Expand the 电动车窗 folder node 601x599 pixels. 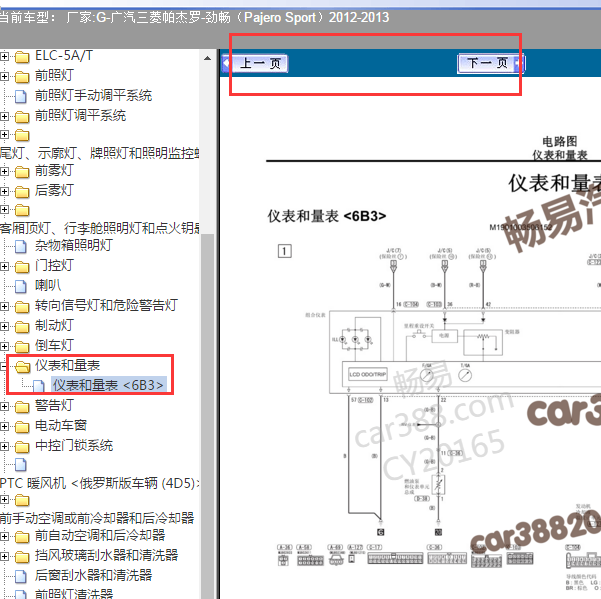4,426
